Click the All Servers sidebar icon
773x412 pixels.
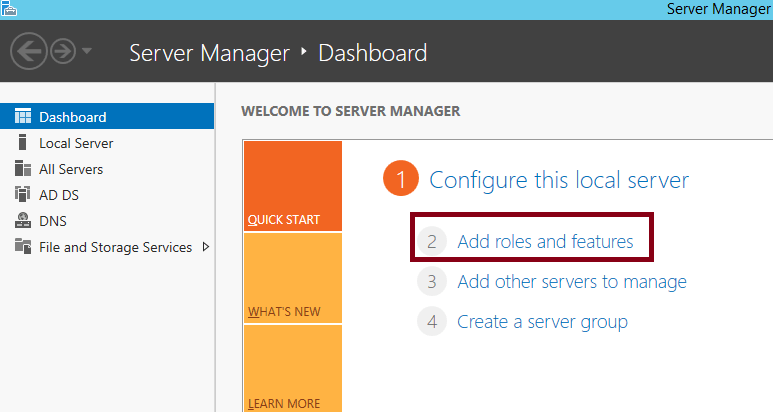(23, 169)
